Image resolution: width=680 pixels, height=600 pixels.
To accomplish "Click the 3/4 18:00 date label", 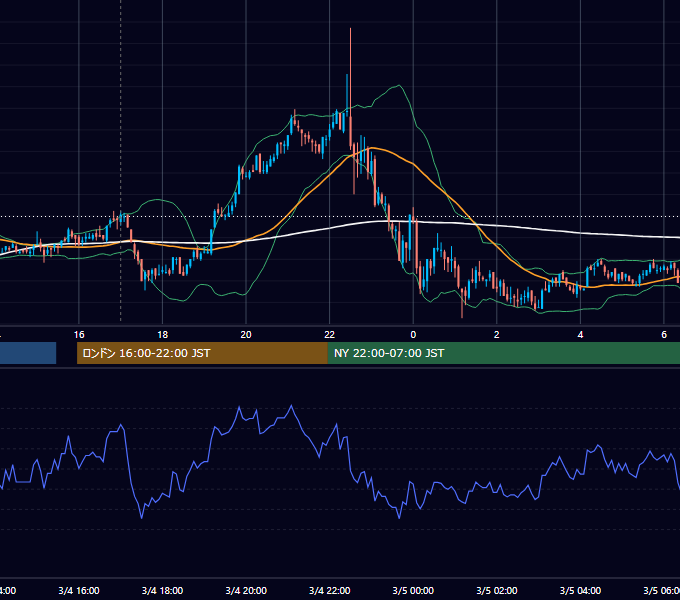I will (162, 590).
